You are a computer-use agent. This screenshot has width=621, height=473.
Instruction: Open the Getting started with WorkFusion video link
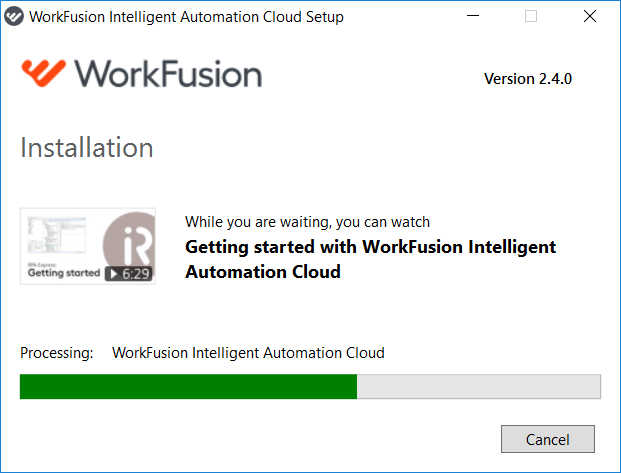(x=370, y=259)
